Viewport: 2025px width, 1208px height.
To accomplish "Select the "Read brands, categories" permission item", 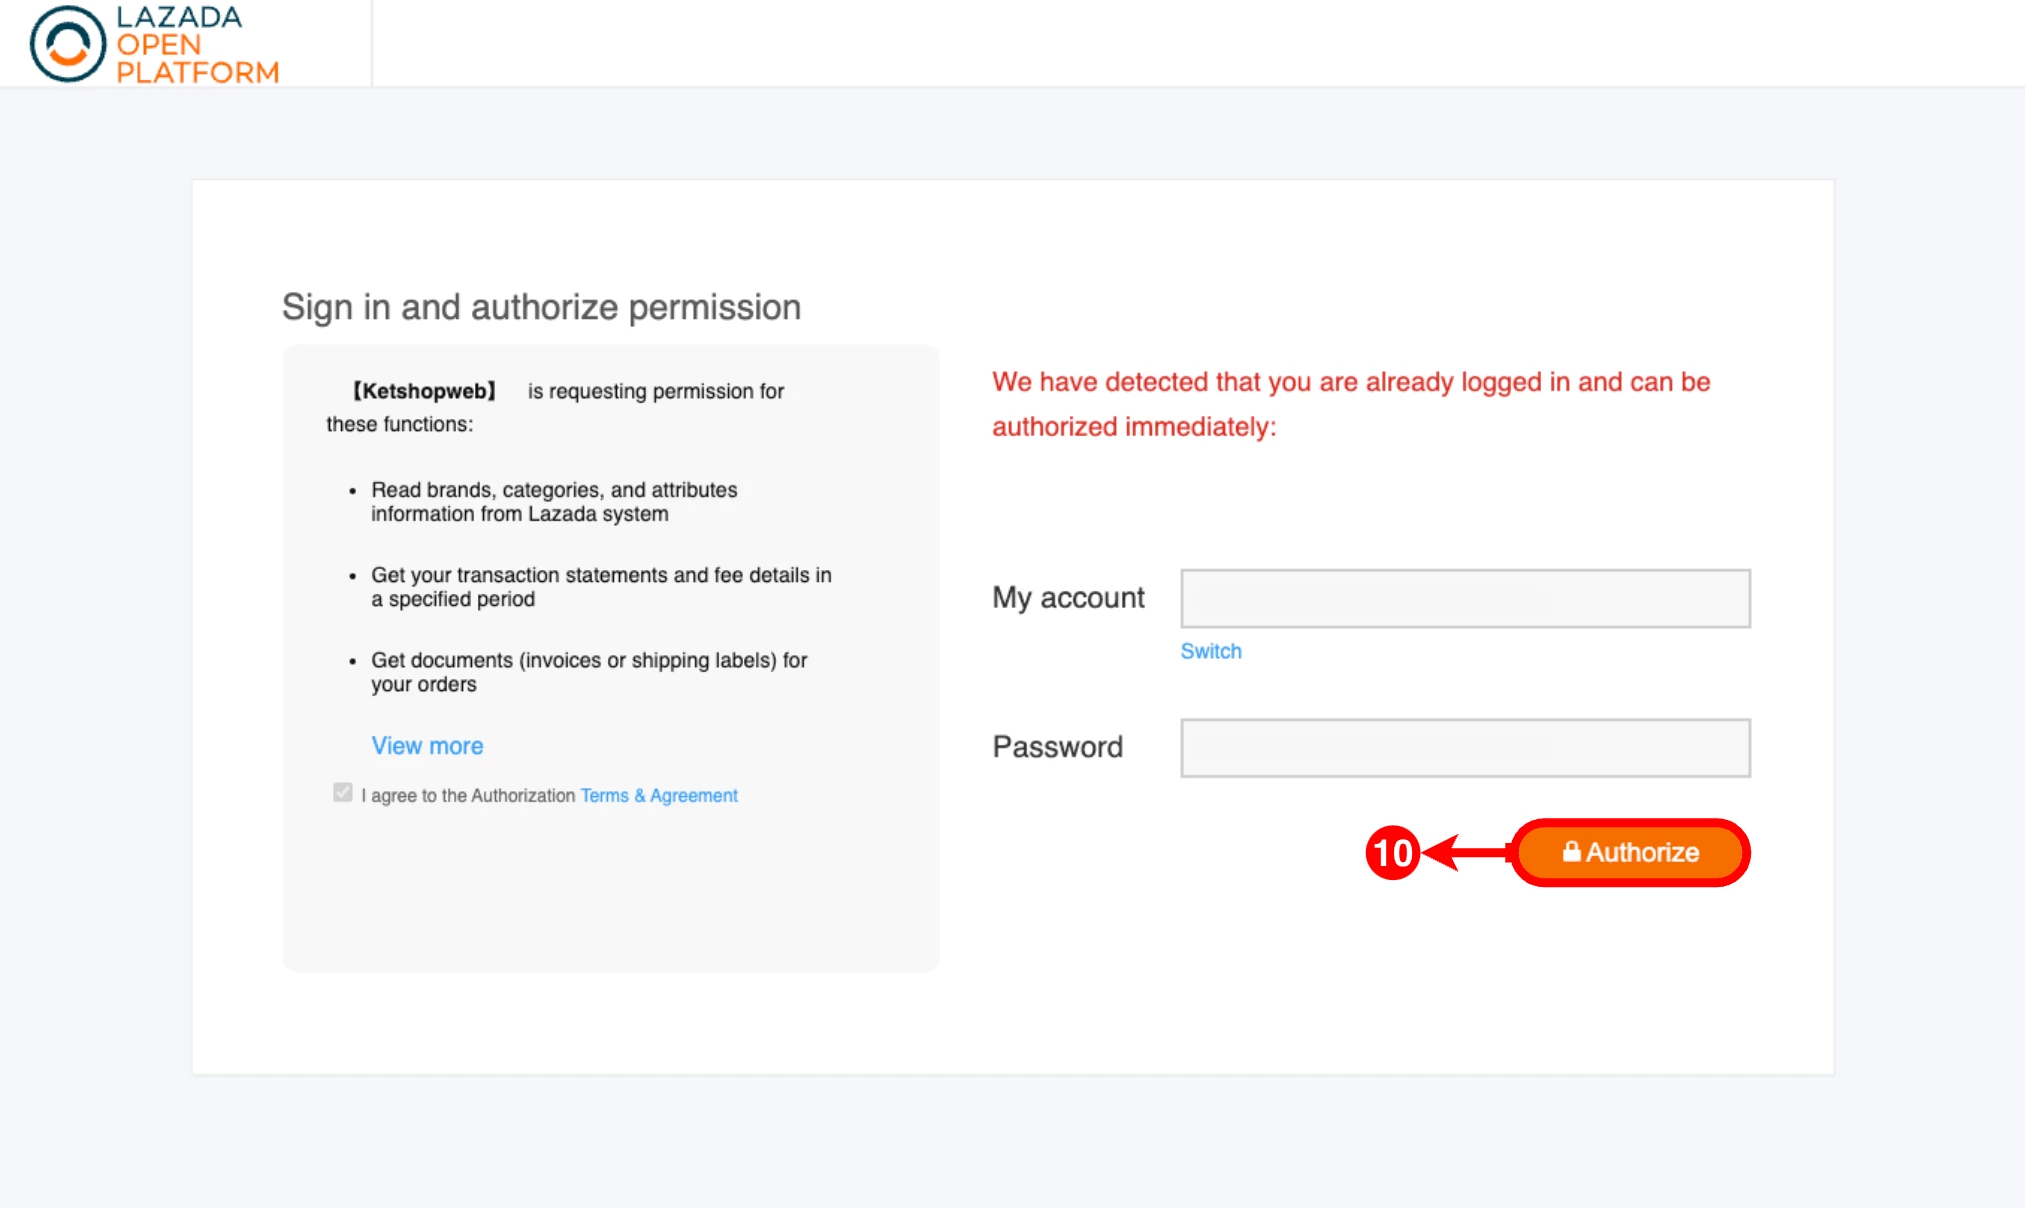I will pos(554,502).
